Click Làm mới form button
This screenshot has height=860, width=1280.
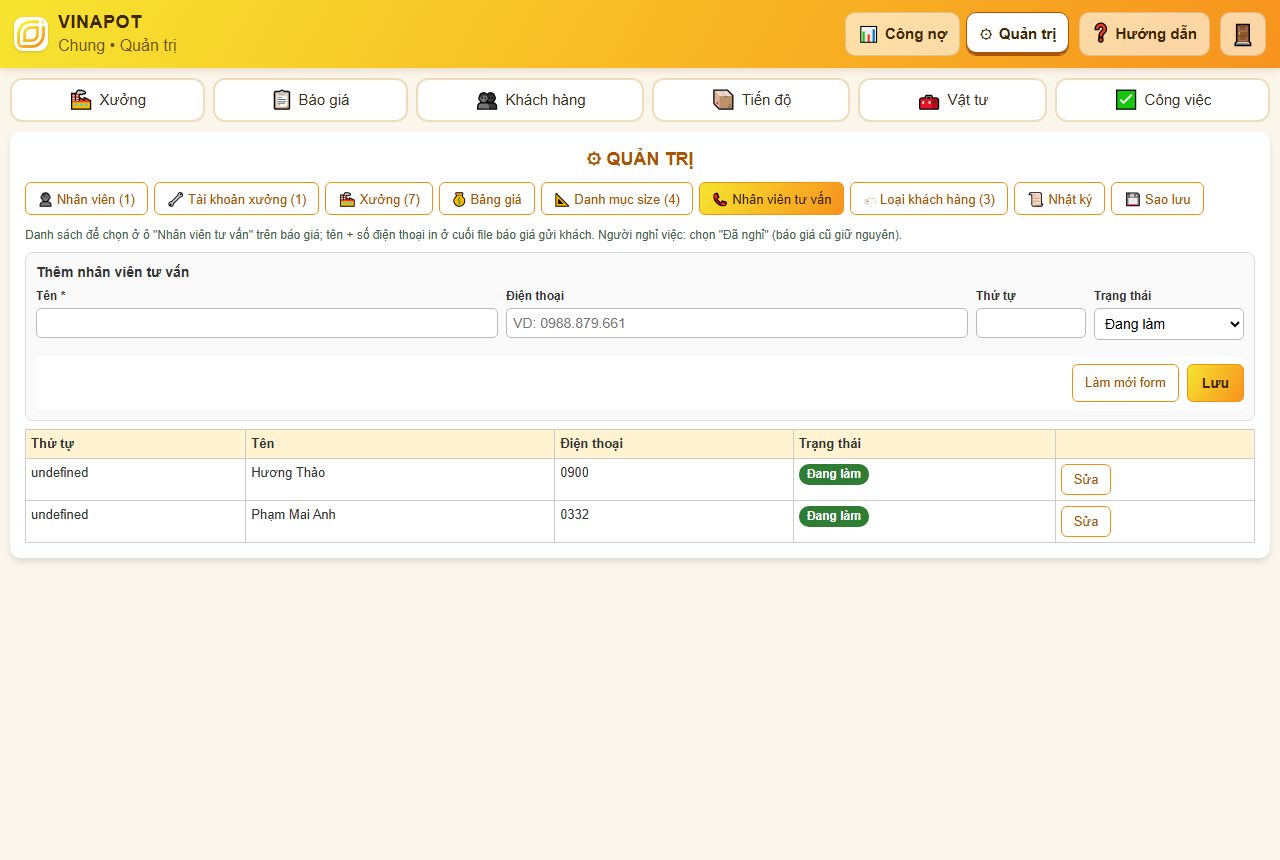coord(1125,383)
